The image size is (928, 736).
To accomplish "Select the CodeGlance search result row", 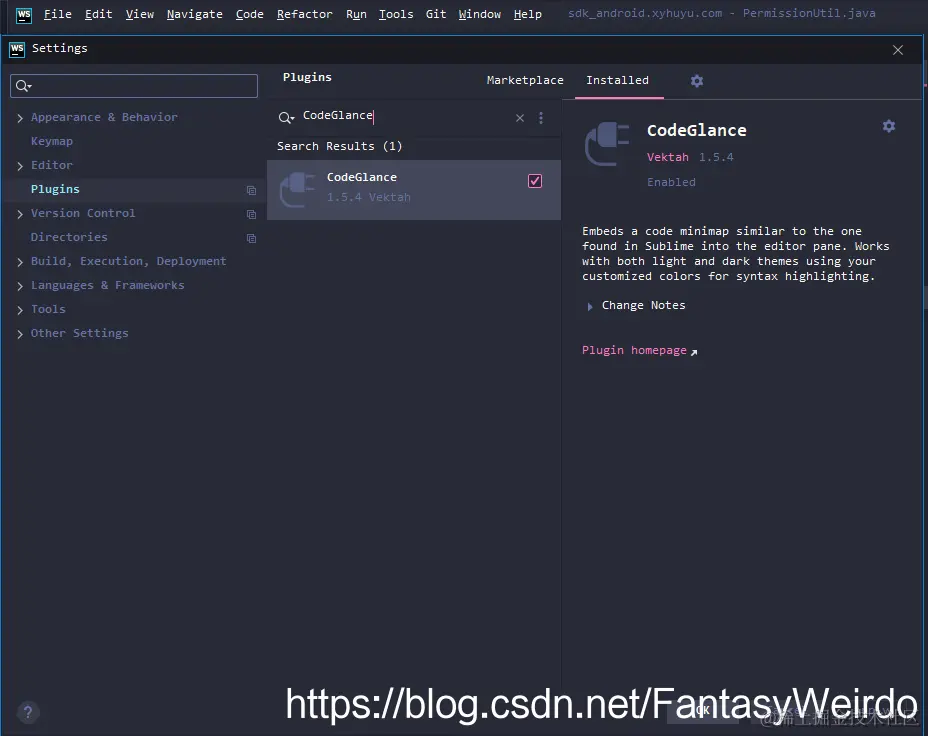I will (x=414, y=190).
